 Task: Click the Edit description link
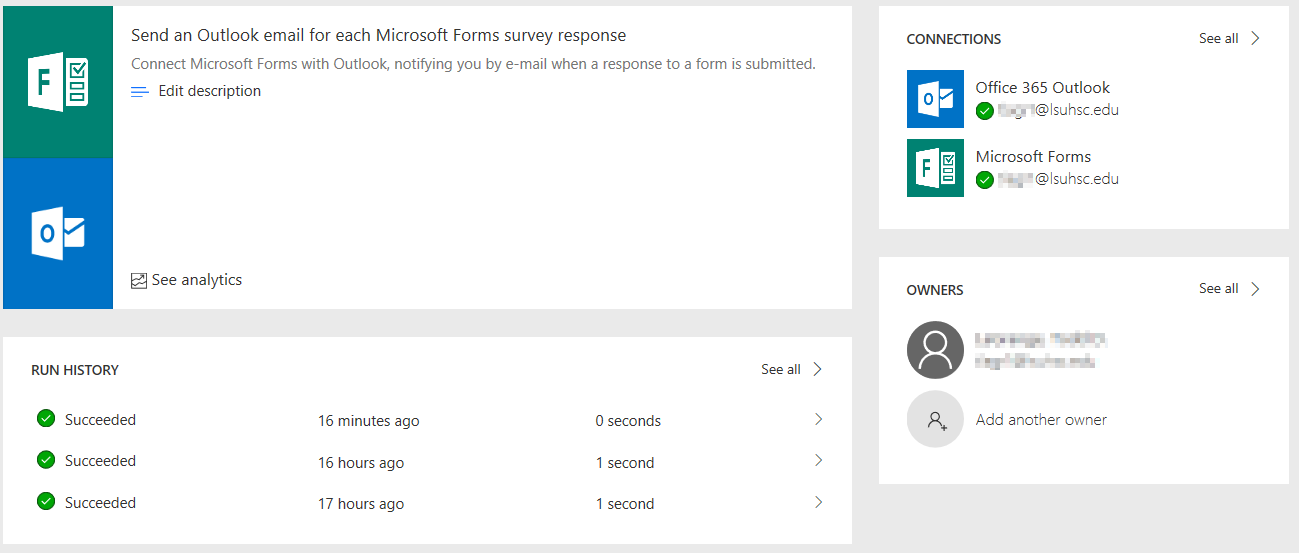click(x=209, y=91)
